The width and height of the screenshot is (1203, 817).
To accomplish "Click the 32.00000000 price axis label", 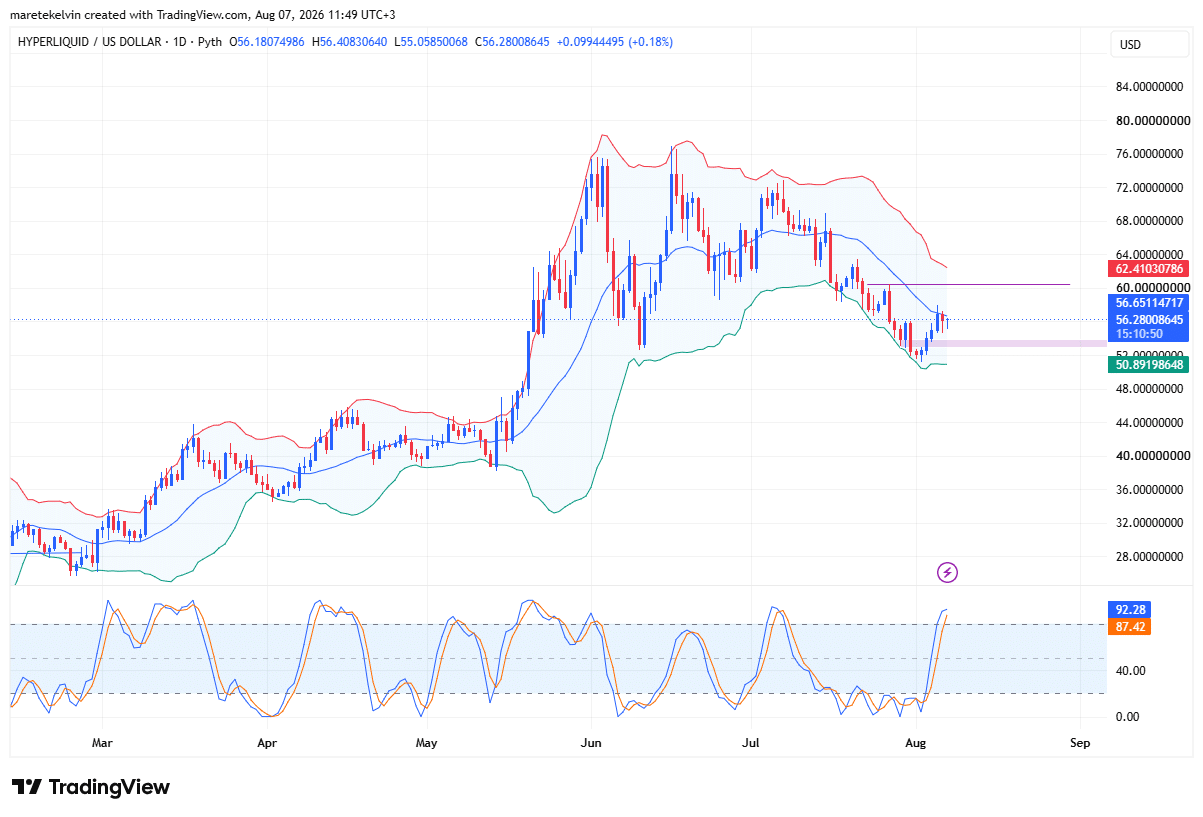I will pyautogui.click(x=1150, y=523).
